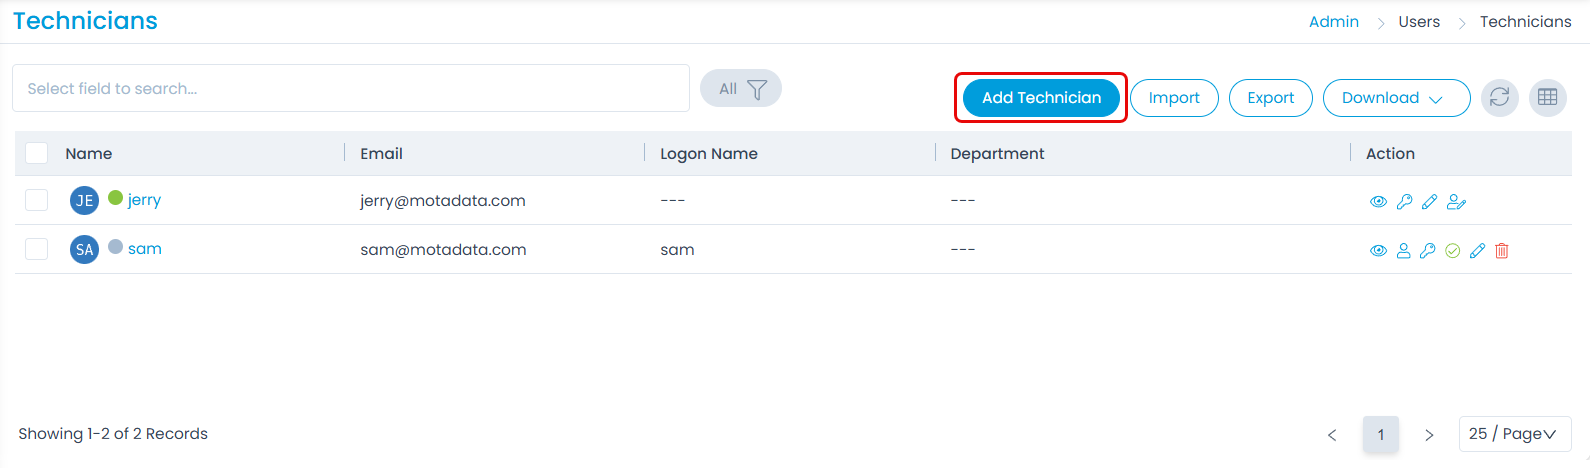Click the green checkmark icon in sam's row
1590x468 pixels.
[1453, 251]
